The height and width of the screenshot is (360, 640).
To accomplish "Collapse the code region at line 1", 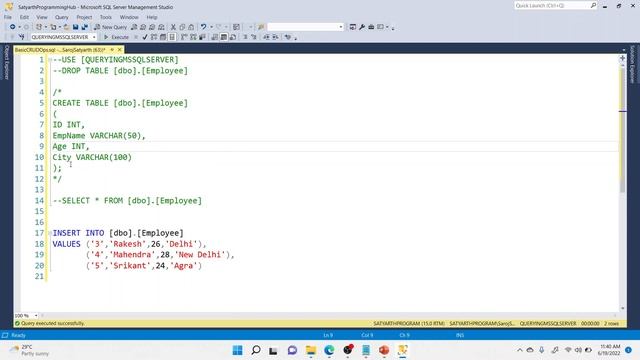I will tap(50, 60).
